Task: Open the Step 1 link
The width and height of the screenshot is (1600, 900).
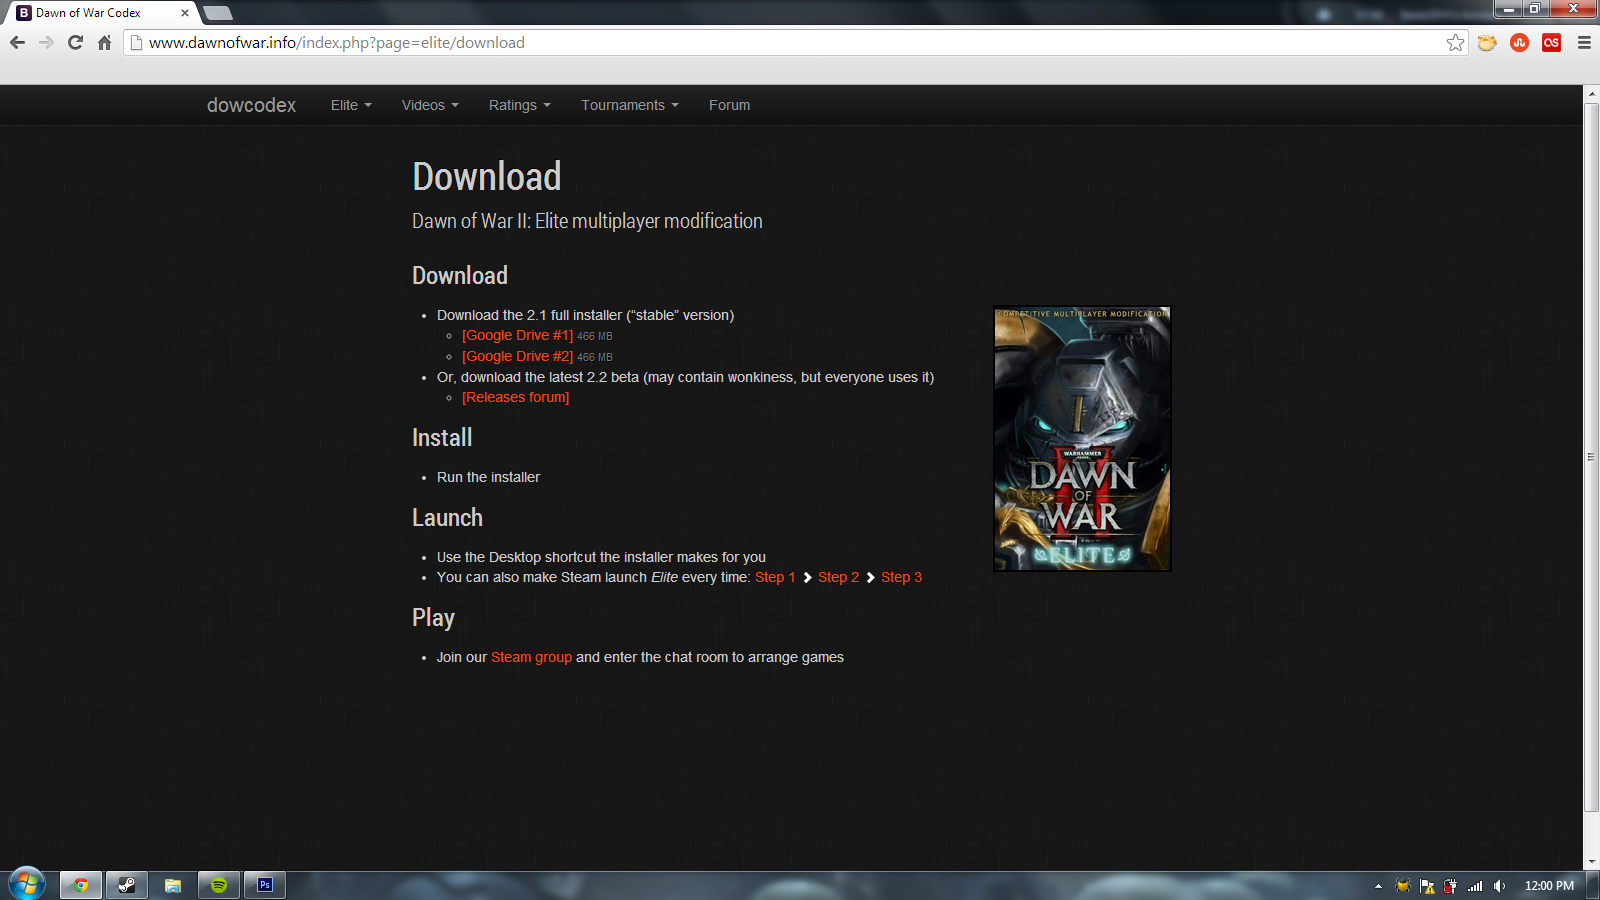Action: point(775,577)
